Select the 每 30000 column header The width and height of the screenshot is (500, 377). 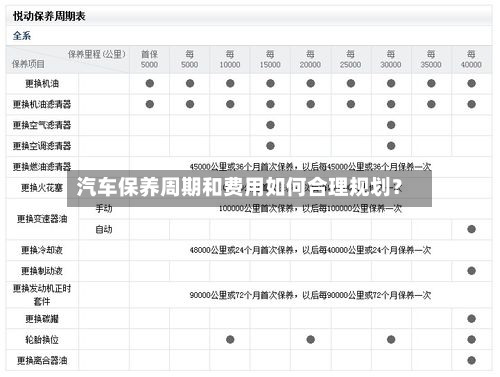[x=391, y=59]
